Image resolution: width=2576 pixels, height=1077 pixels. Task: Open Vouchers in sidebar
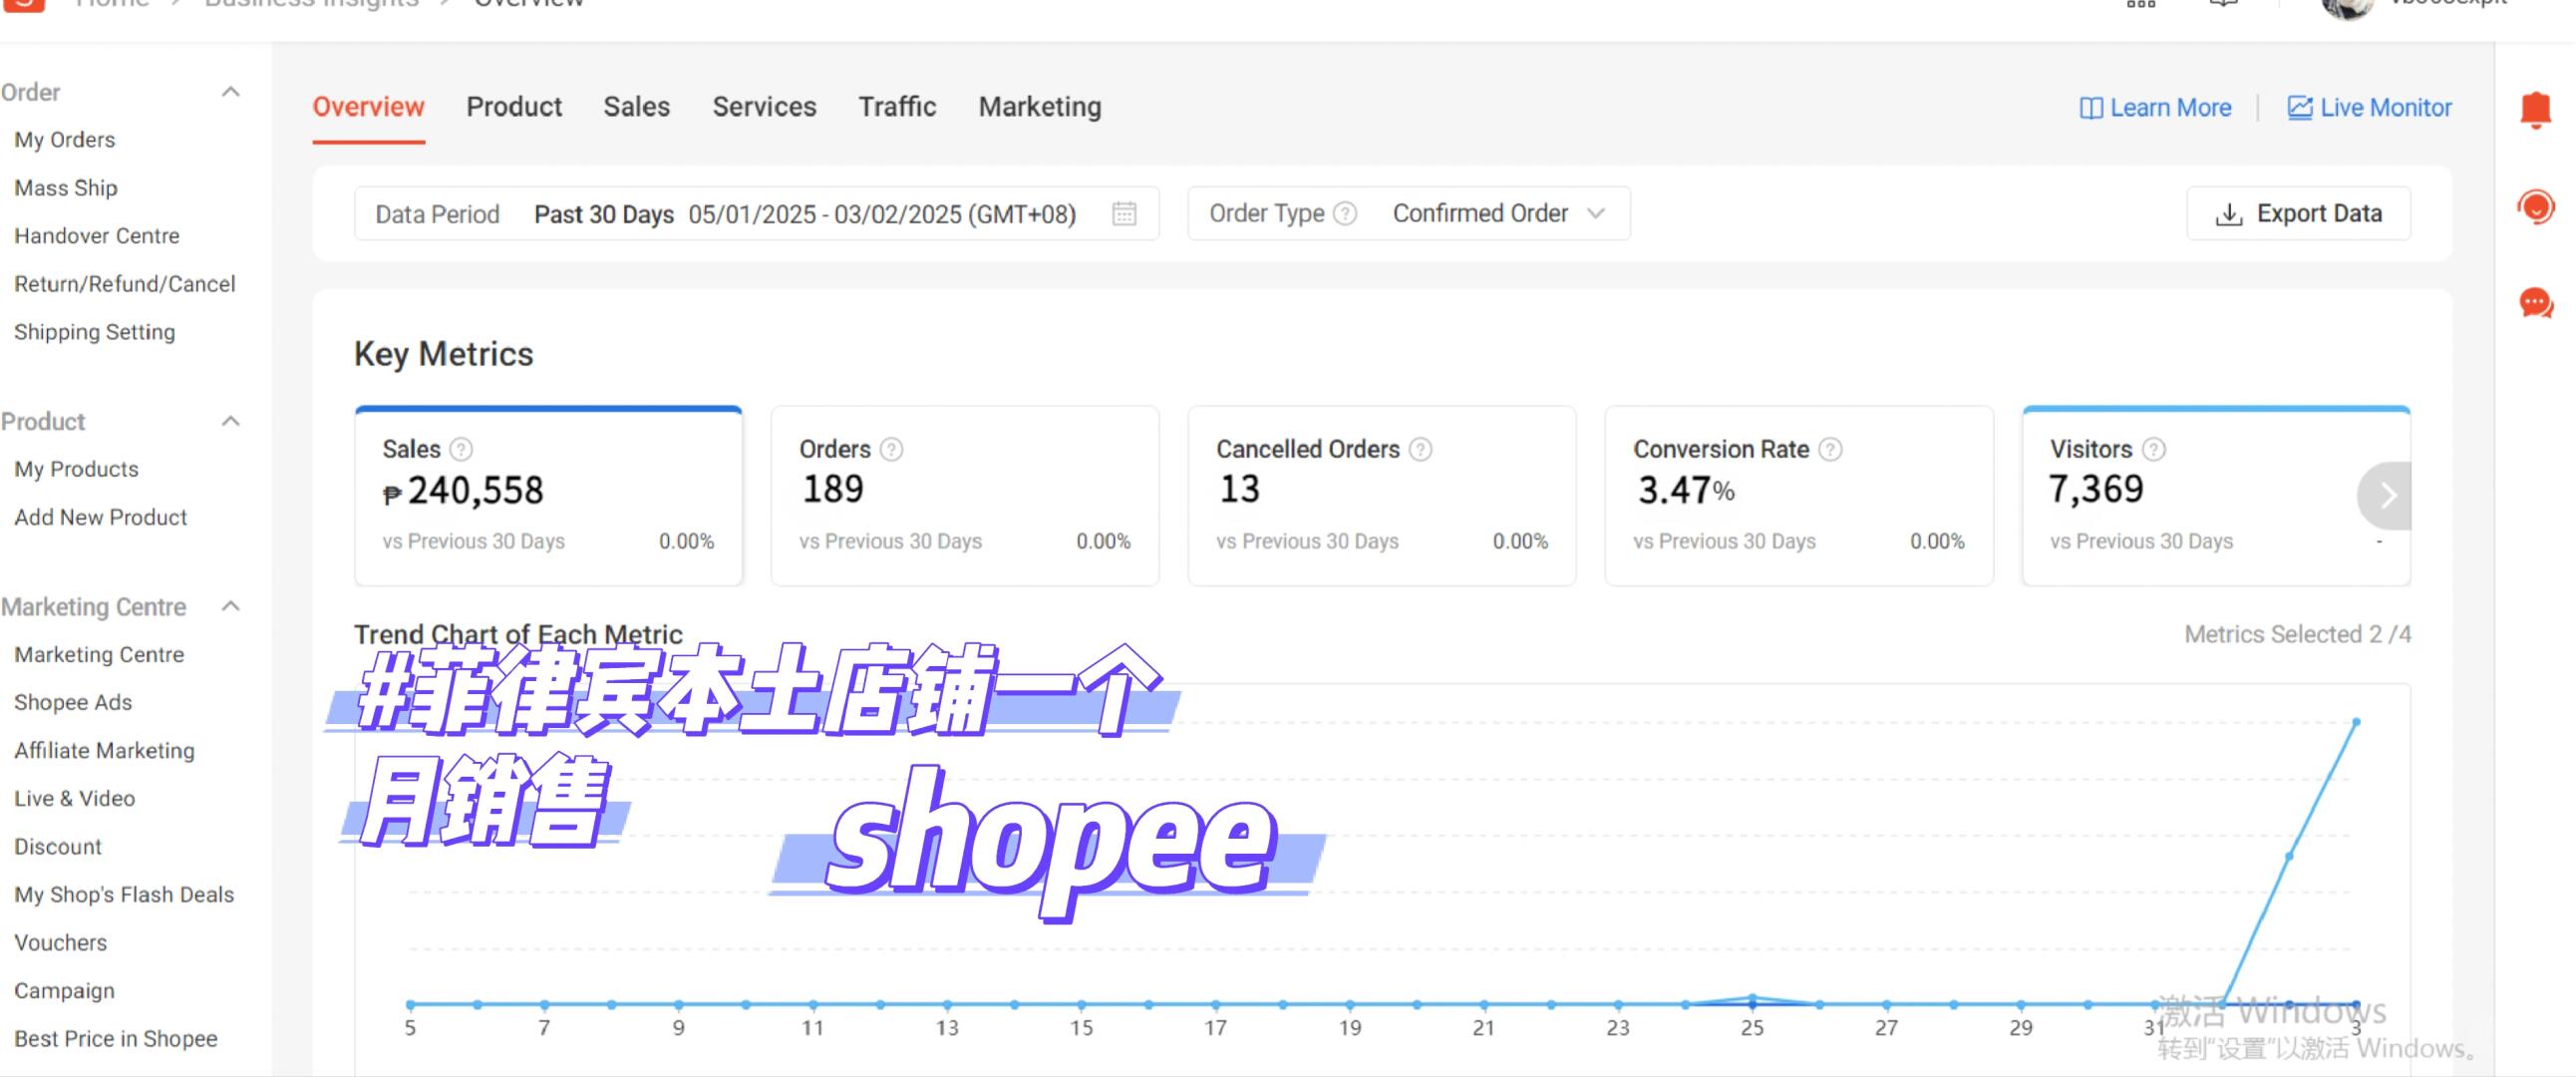[x=60, y=942]
